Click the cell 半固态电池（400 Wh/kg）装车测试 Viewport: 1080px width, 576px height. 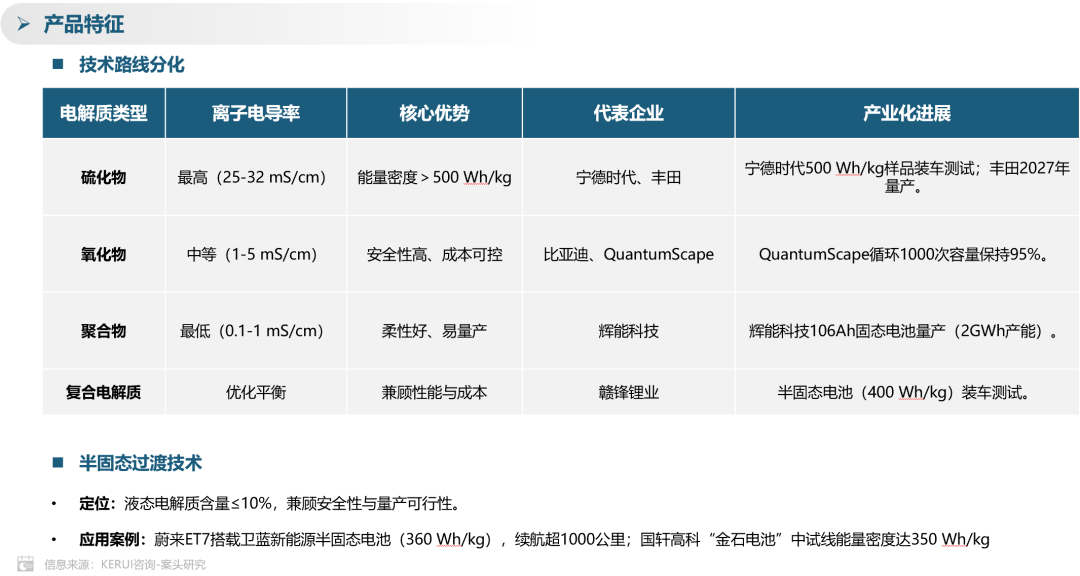906,392
